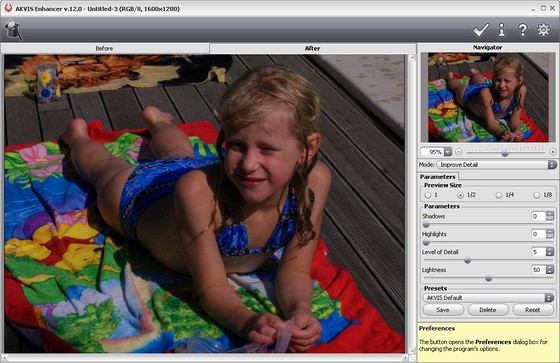
Task: Open help with the question mark icon
Action: point(522,30)
